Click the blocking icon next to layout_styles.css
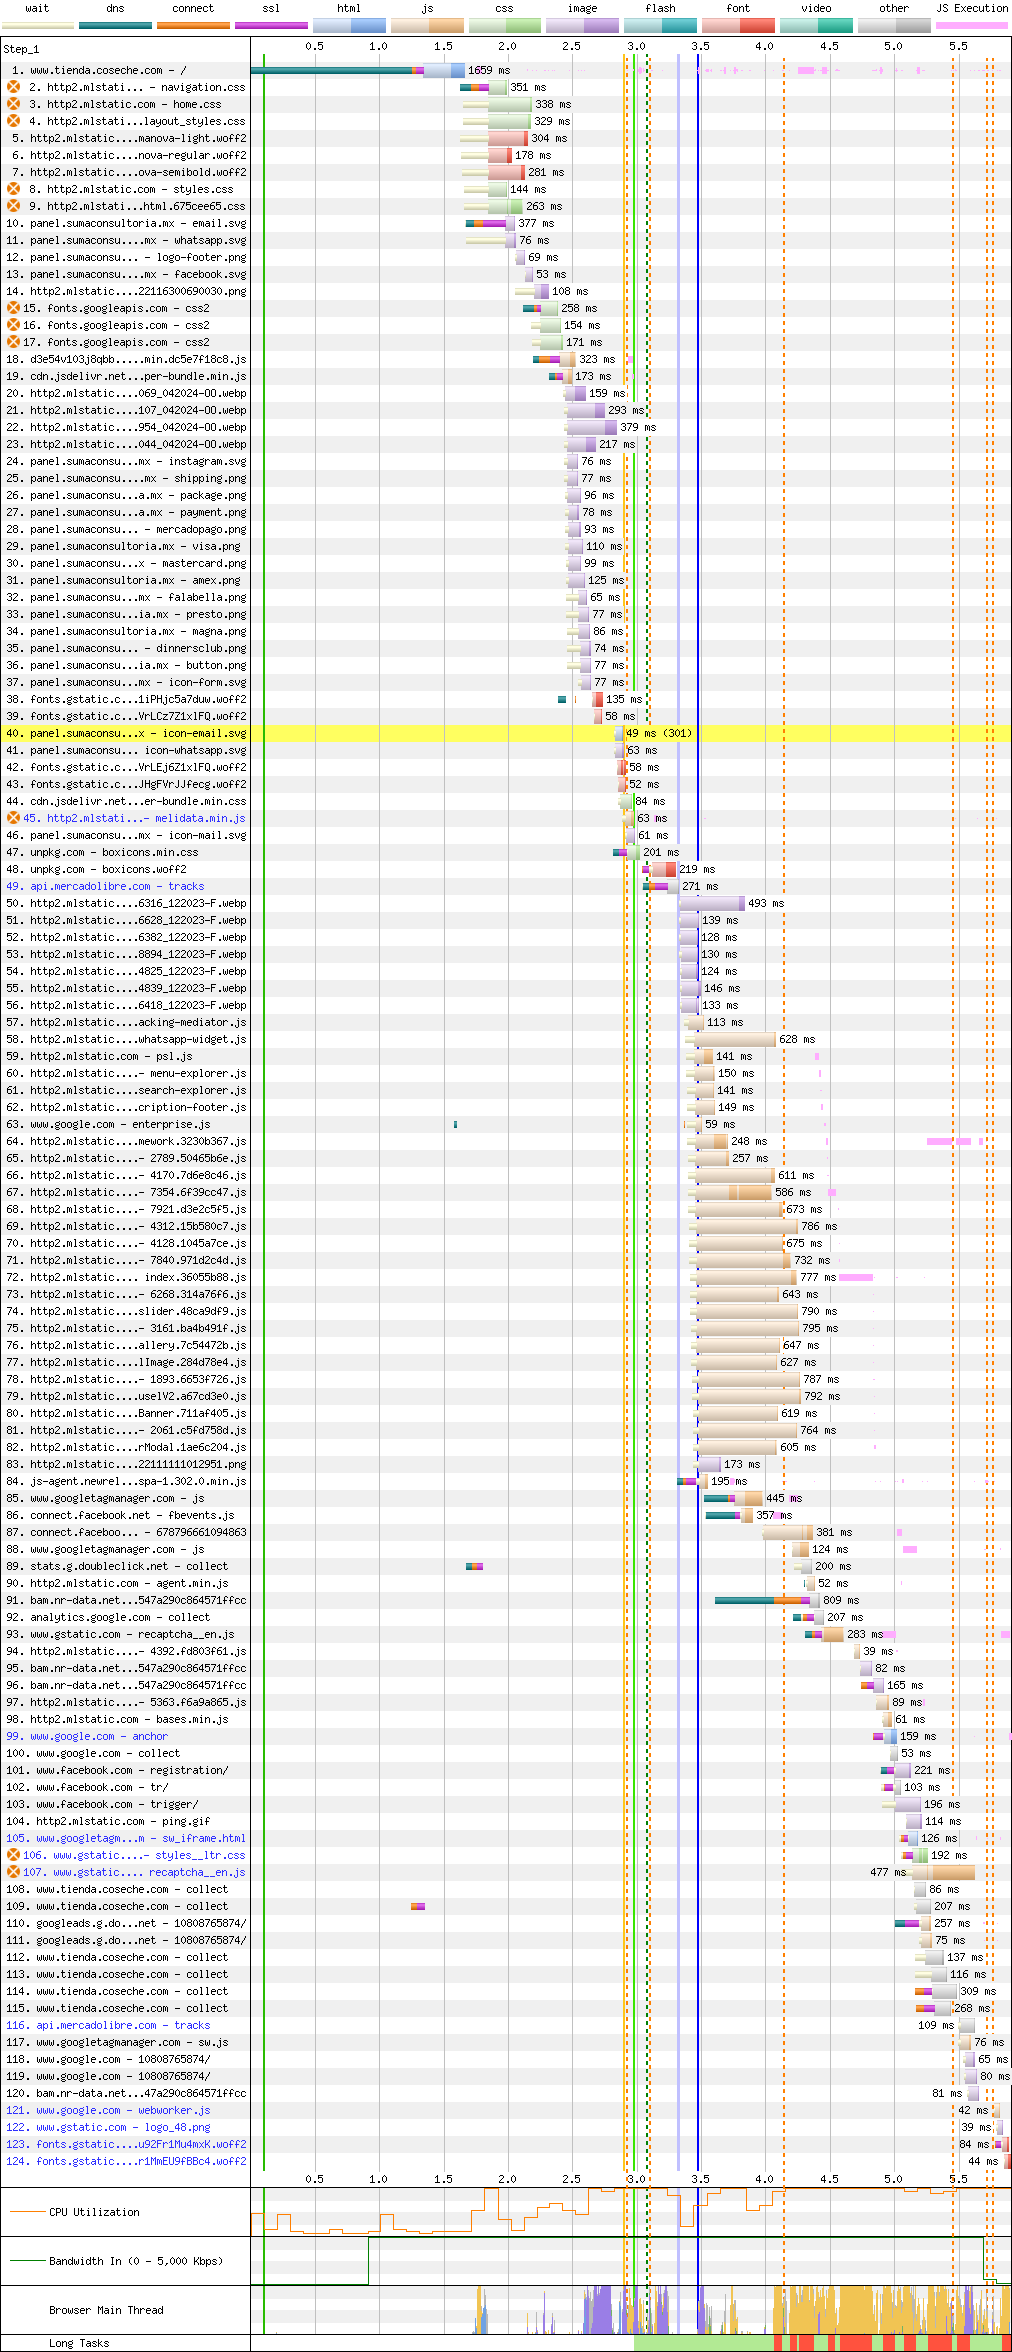1012x2352 pixels. [14, 121]
